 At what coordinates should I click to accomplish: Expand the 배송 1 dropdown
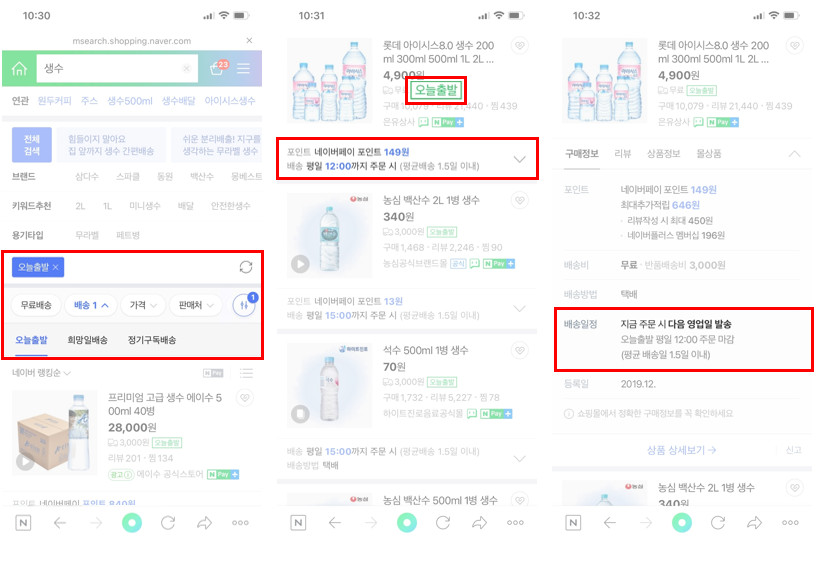coord(91,305)
